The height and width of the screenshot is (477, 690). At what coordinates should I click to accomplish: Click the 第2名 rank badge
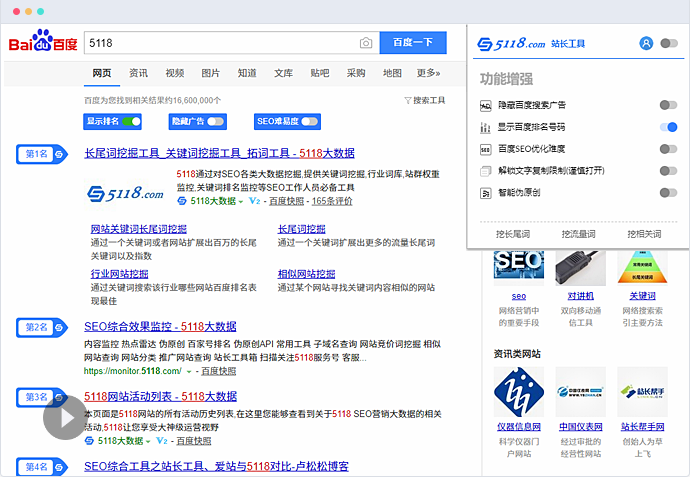[41, 327]
